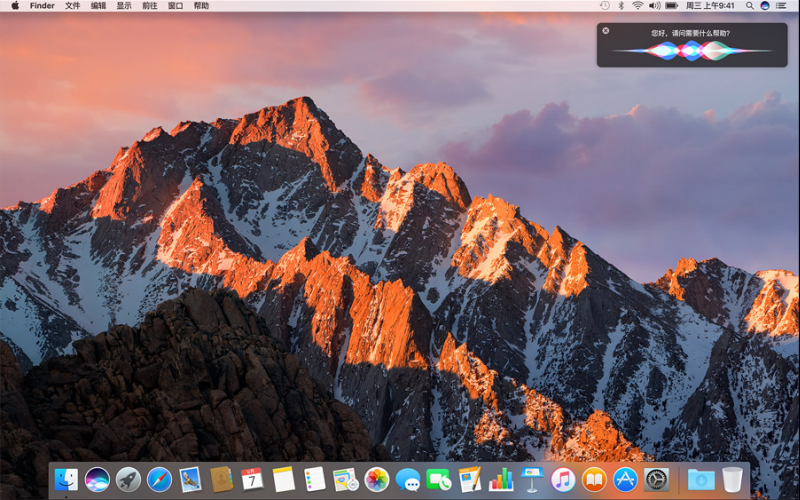800x500 pixels.
Task: Open the App Store dock icon
Action: click(x=625, y=480)
